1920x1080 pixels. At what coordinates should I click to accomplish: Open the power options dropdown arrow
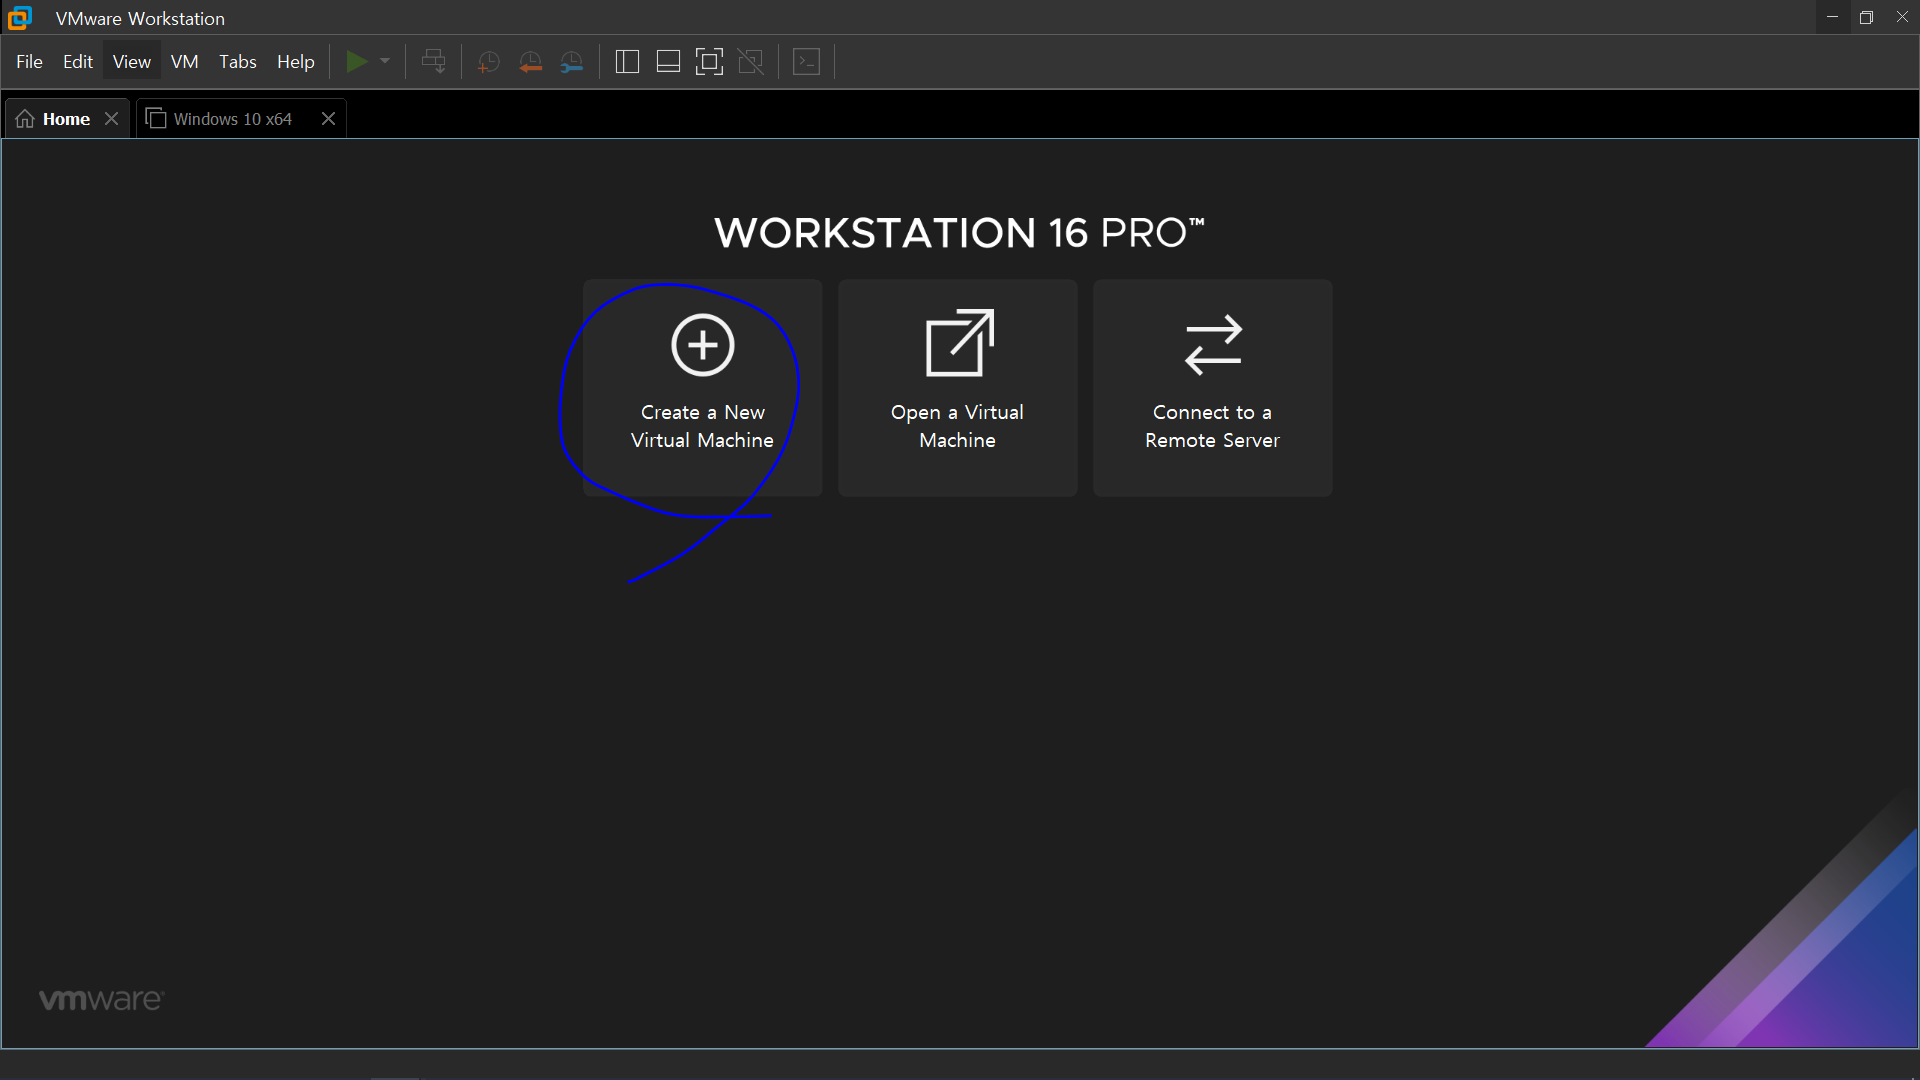pos(385,62)
